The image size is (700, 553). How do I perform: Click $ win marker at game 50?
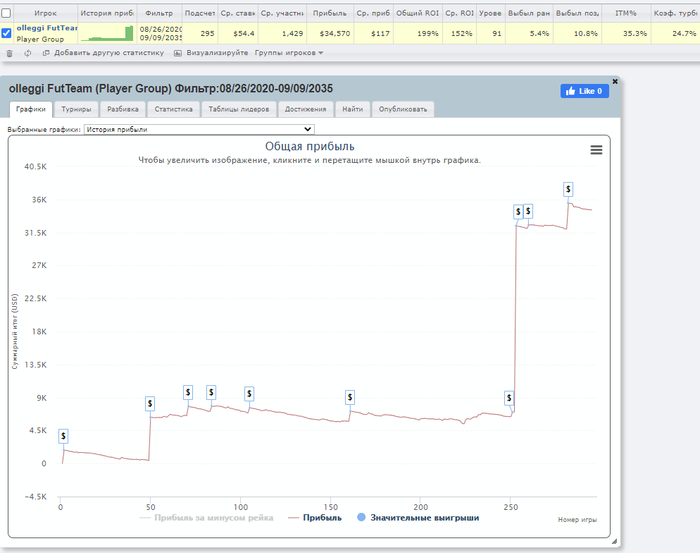click(x=150, y=403)
